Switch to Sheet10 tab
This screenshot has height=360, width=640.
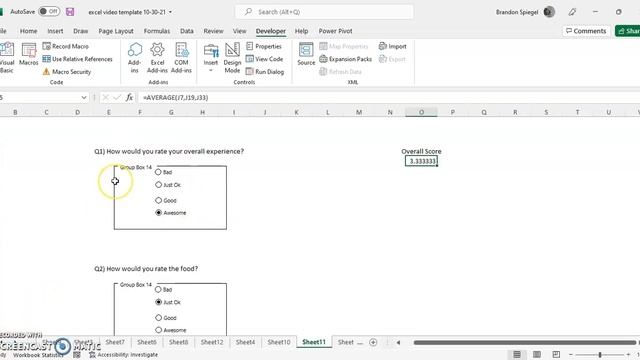[279, 342]
